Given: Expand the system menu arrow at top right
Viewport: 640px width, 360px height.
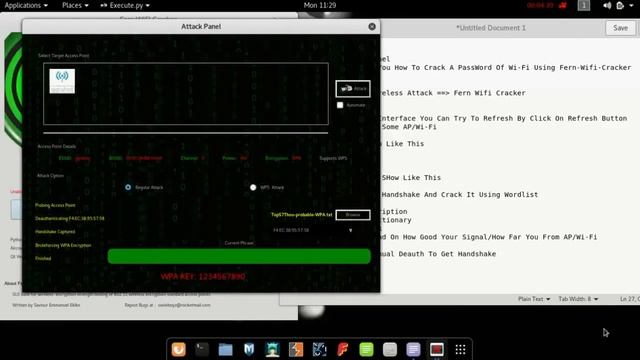Looking at the screenshot, I should tap(631, 5).
